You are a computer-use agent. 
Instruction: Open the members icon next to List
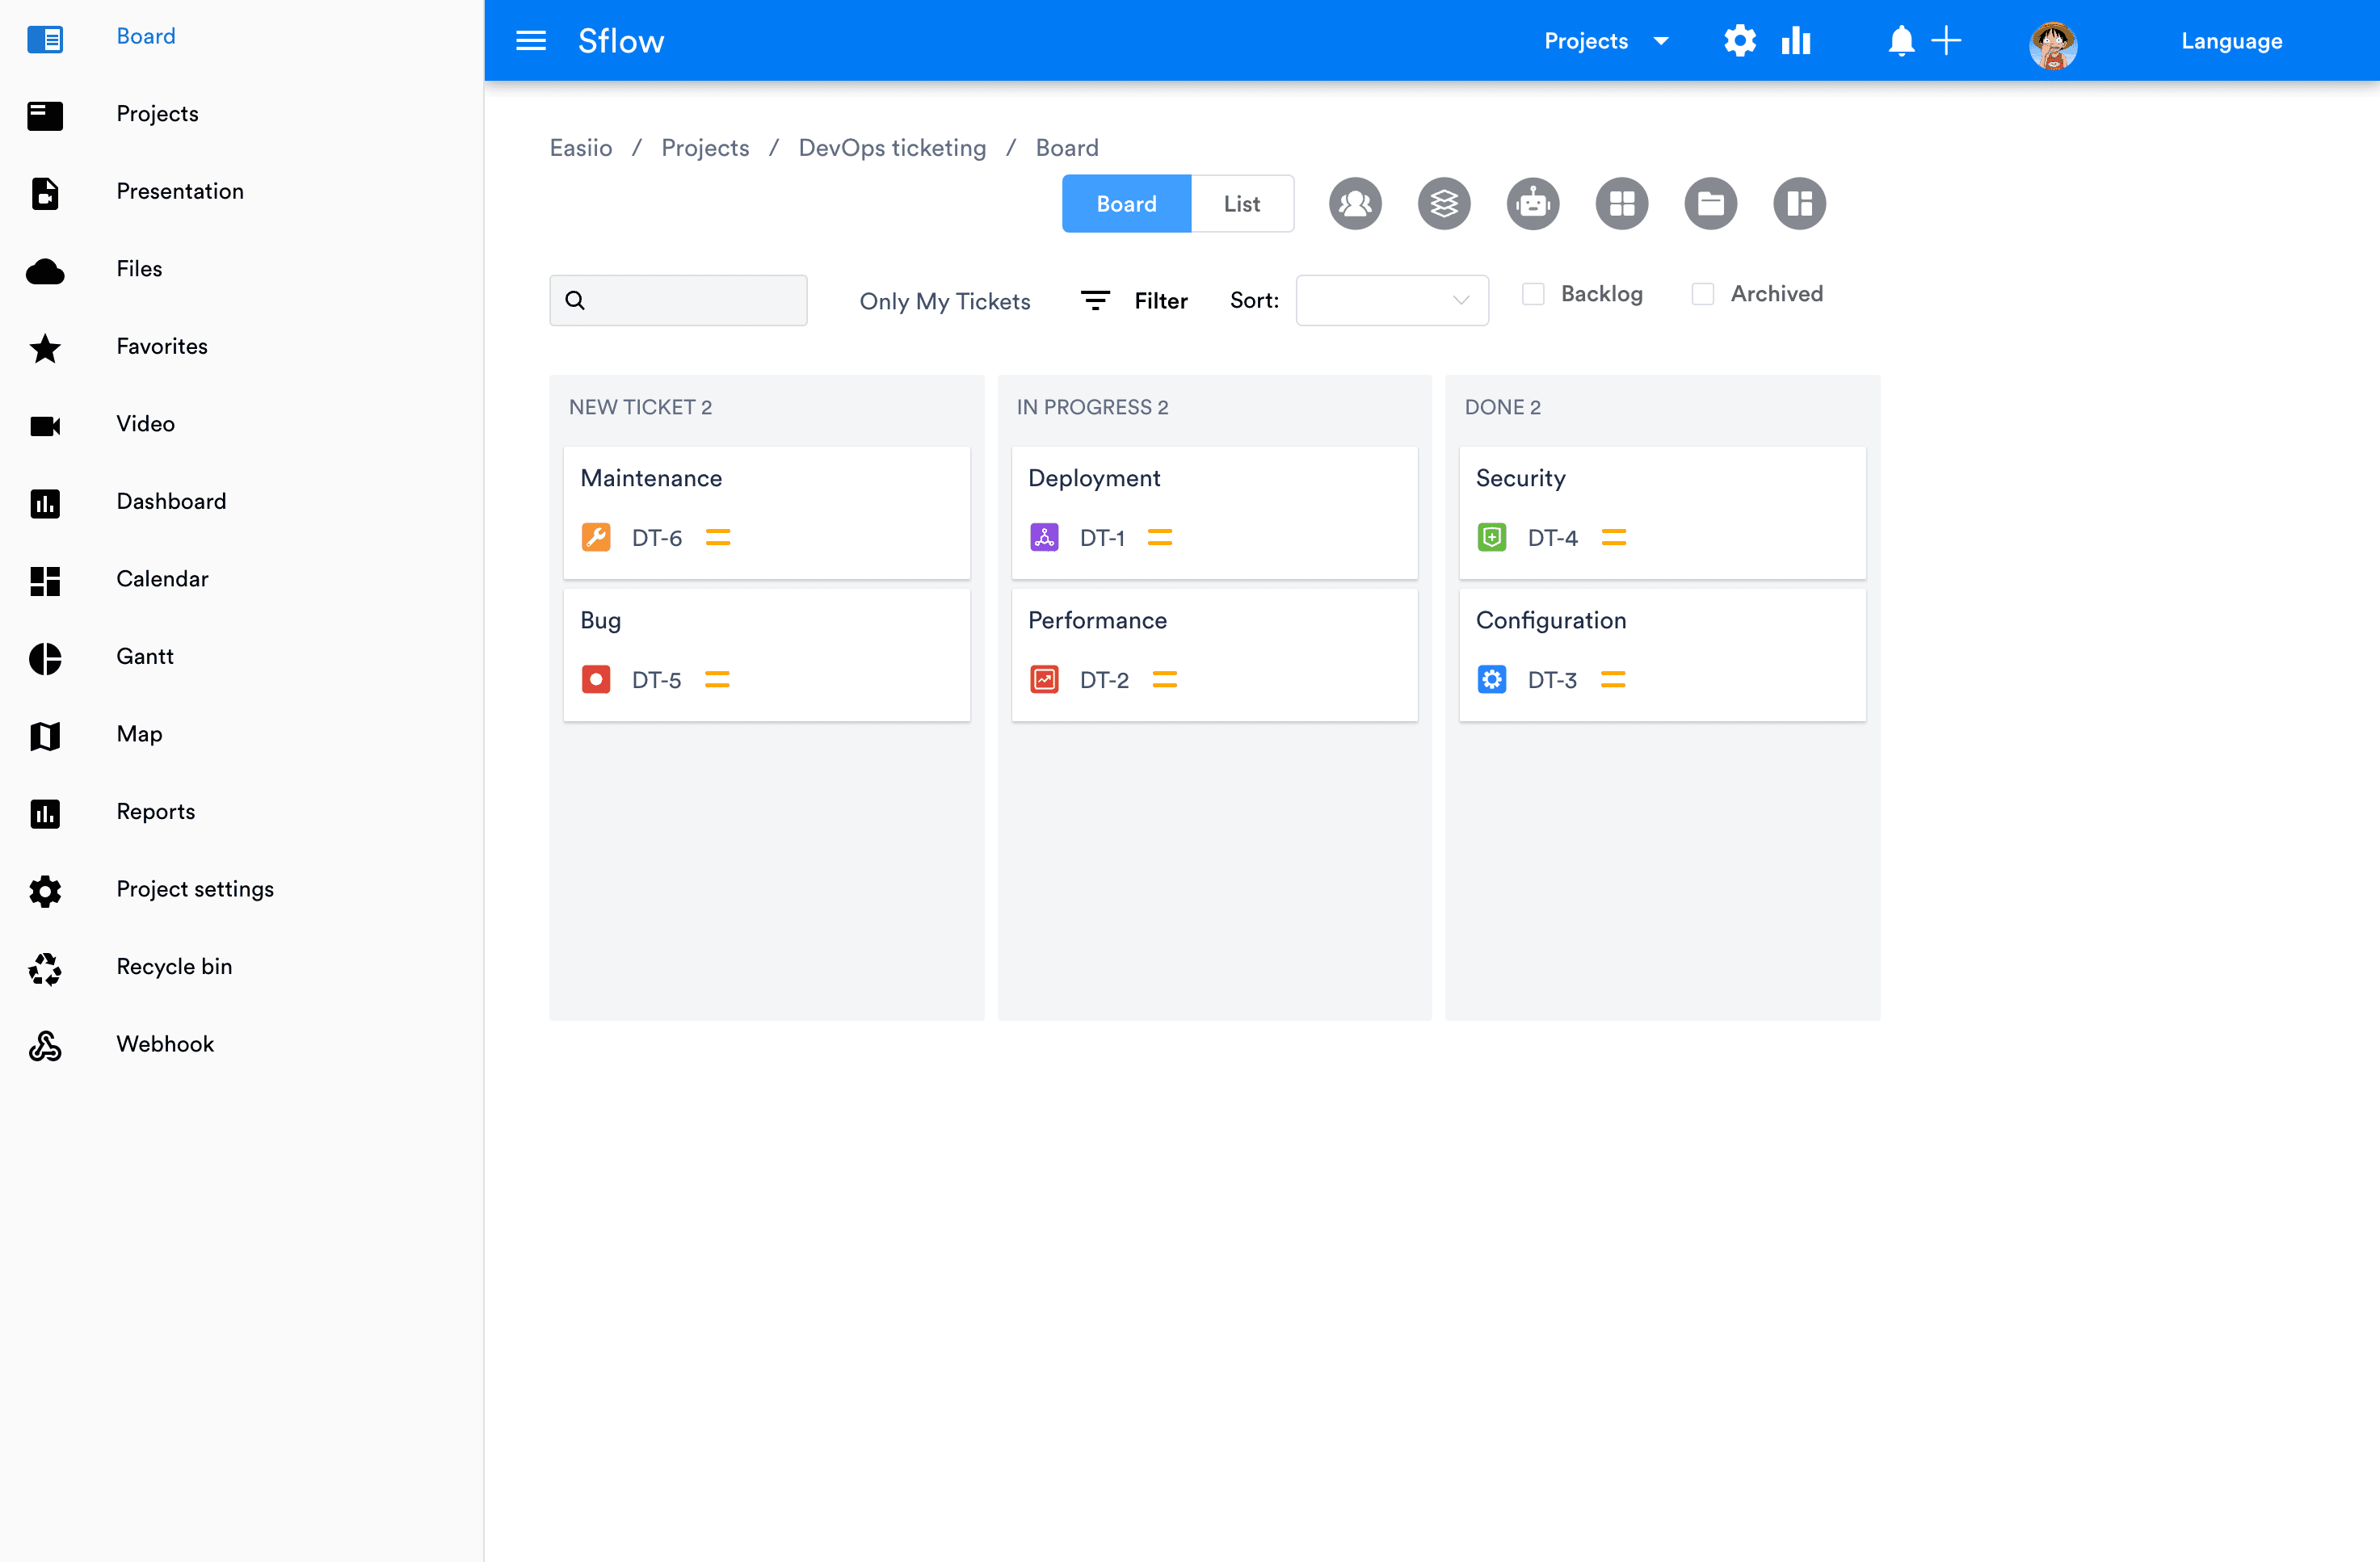coord(1355,204)
